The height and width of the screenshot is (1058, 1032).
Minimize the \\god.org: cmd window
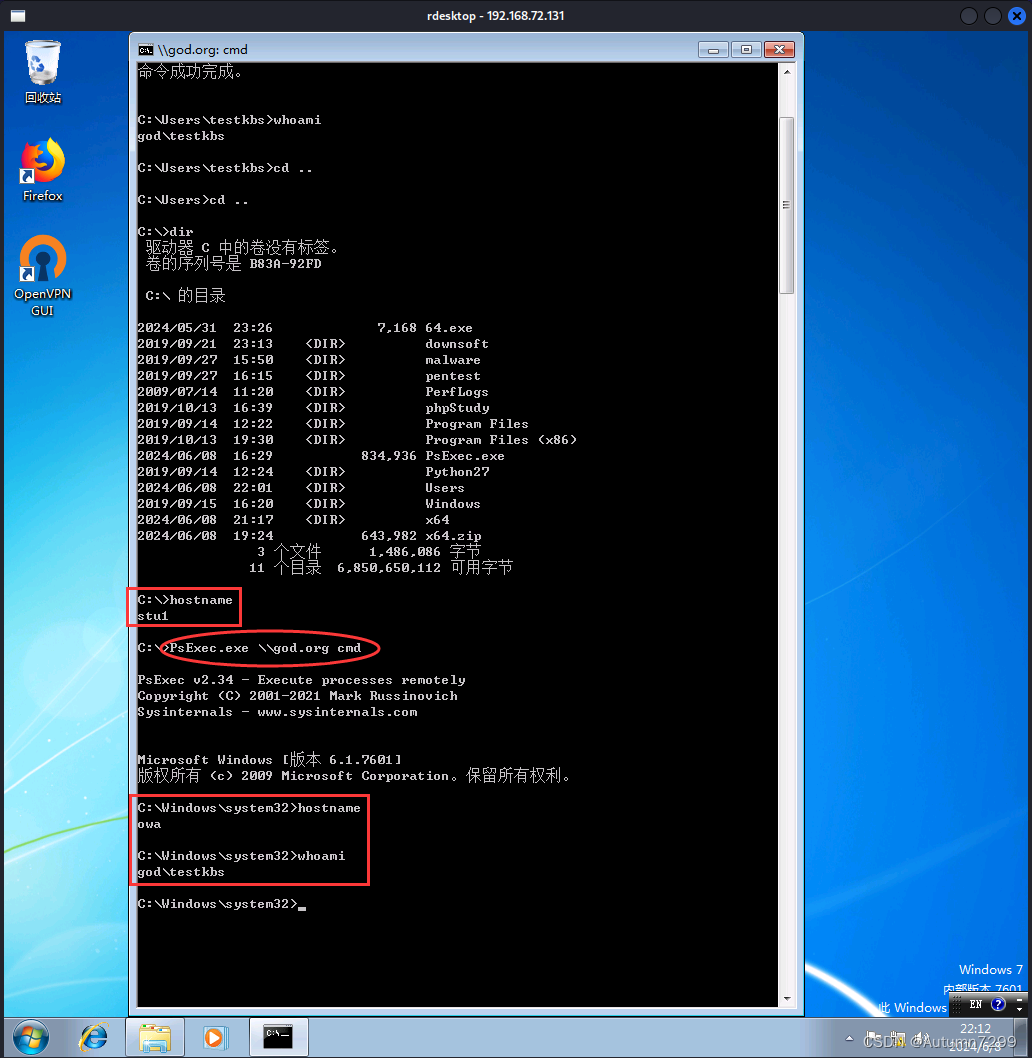(x=713, y=50)
